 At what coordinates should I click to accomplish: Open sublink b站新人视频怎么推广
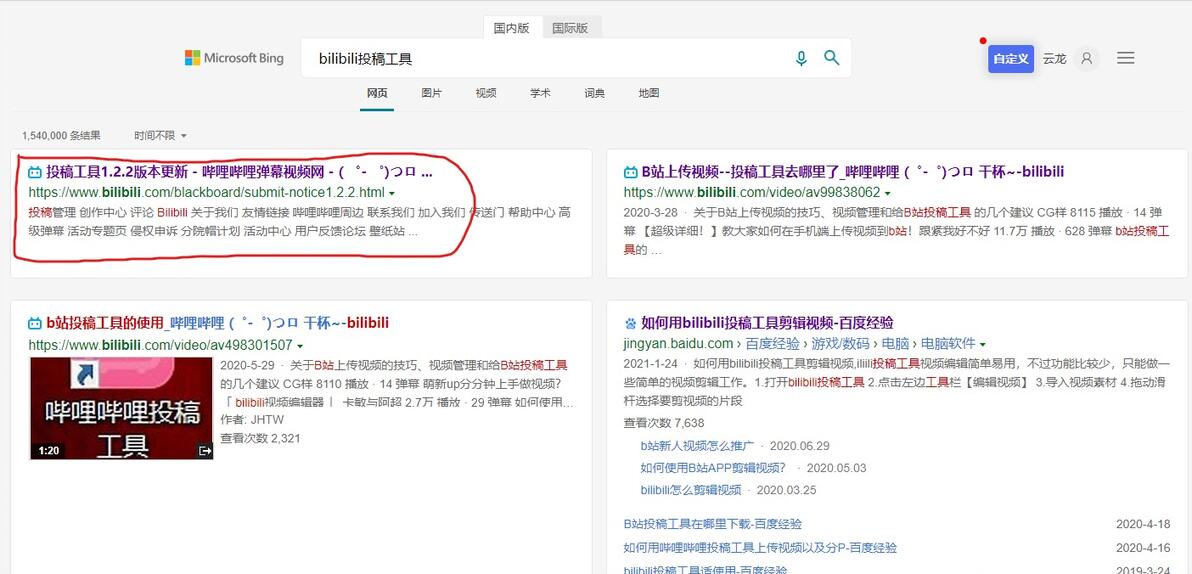pyautogui.click(x=698, y=446)
